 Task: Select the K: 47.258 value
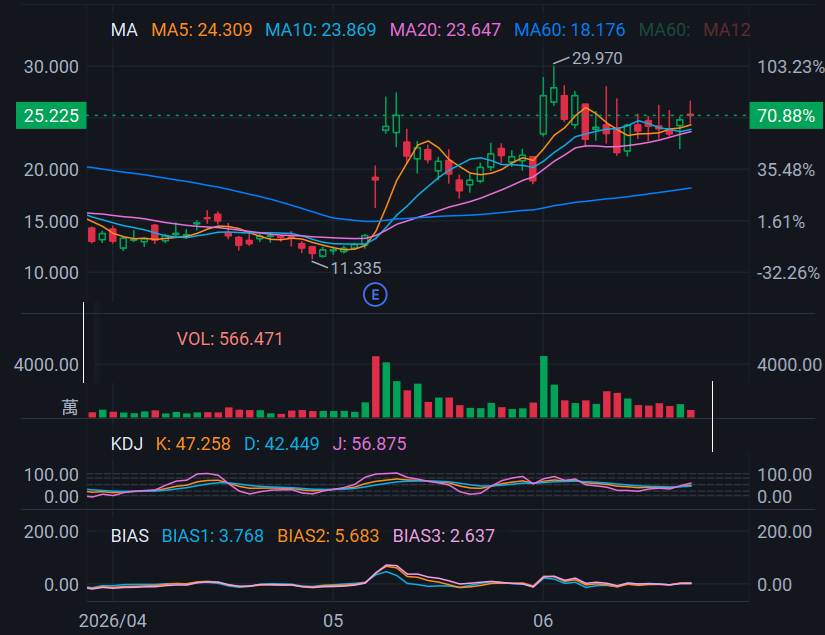coord(193,444)
